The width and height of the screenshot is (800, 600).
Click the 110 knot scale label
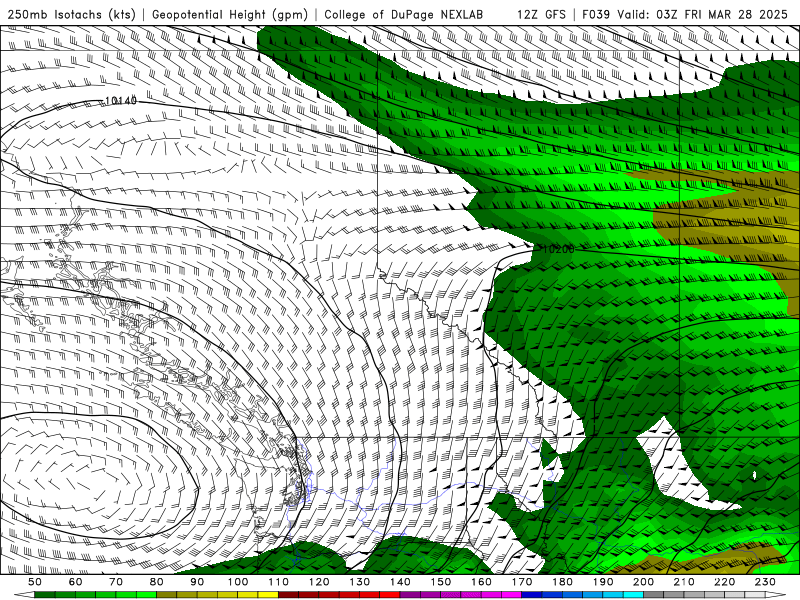click(278, 582)
